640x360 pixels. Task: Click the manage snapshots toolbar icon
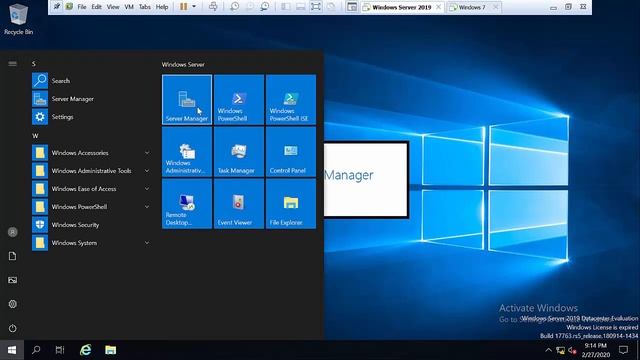[264, 7]
